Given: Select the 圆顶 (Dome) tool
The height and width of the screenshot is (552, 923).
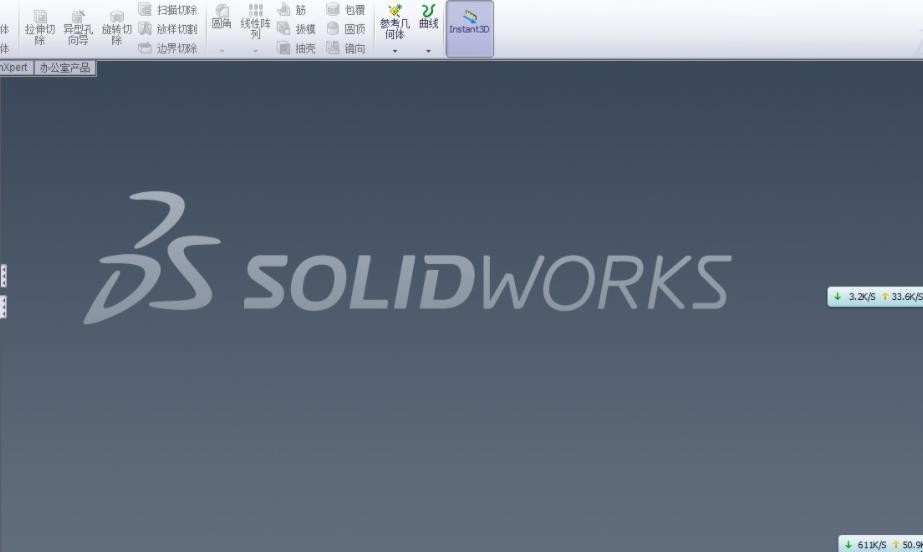Looking at the screenshot, I should pyautogui.click(x=346, y=28).
